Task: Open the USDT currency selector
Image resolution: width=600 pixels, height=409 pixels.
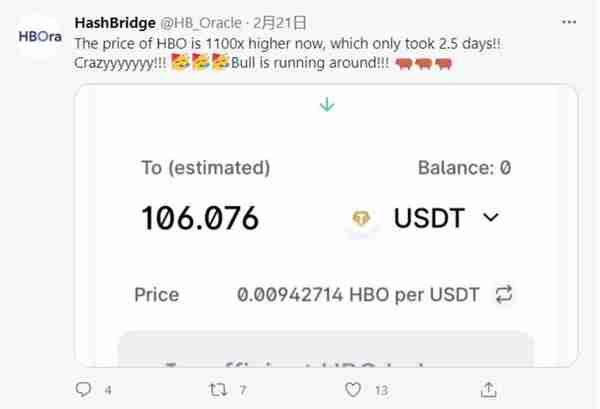Action: point(429,218)
